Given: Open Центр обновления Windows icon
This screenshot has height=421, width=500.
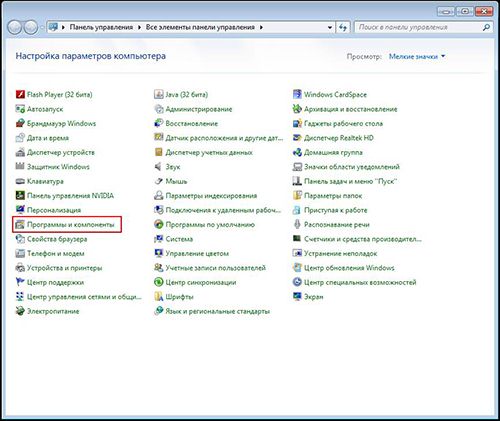Looking at the screenshot, I should [x=297, y=268].
